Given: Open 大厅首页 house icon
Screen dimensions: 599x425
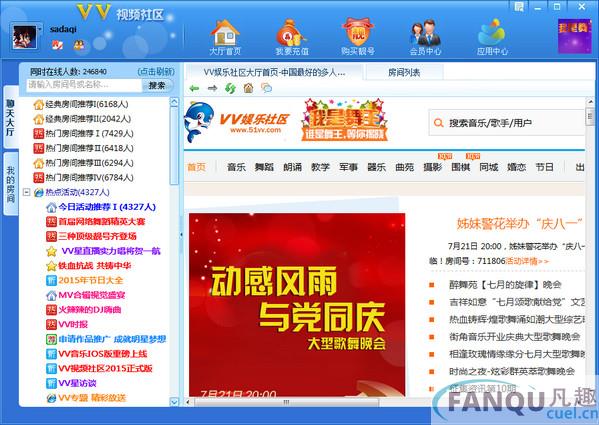Looking at the screenshot, I should [x=225, y=33].
